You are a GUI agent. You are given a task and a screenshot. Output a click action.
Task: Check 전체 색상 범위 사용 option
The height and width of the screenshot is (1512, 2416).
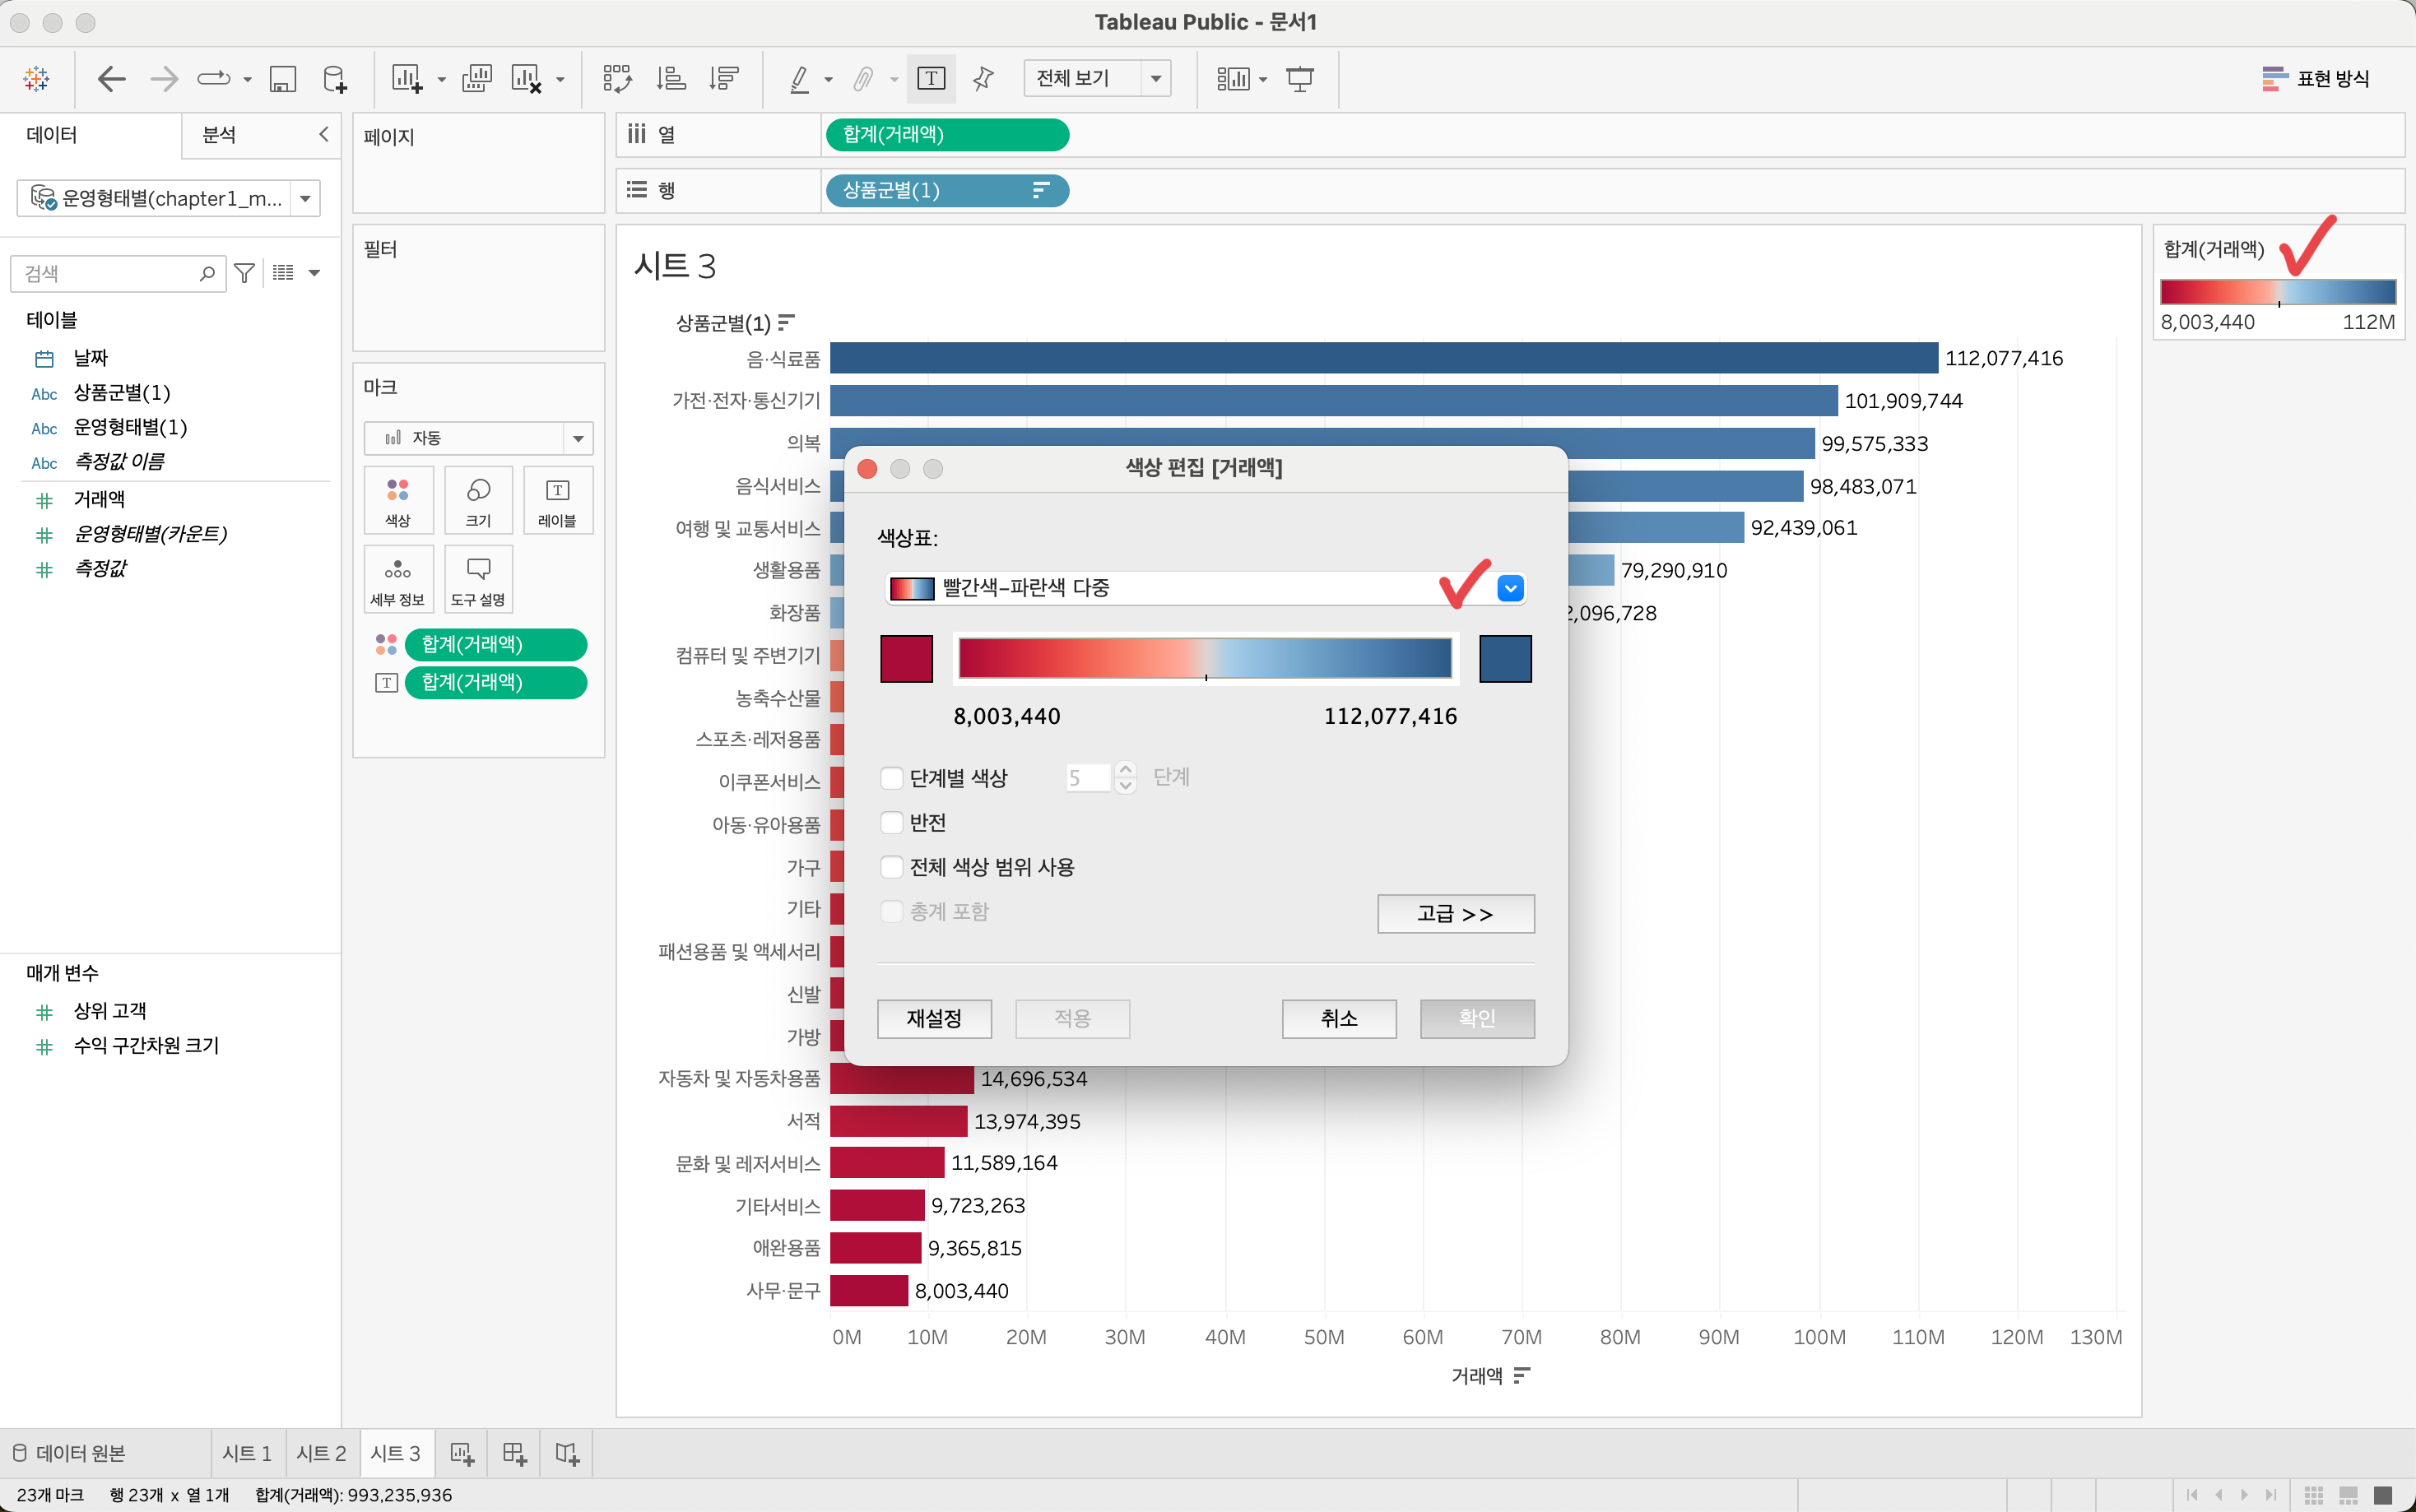[x=892, y=867]
